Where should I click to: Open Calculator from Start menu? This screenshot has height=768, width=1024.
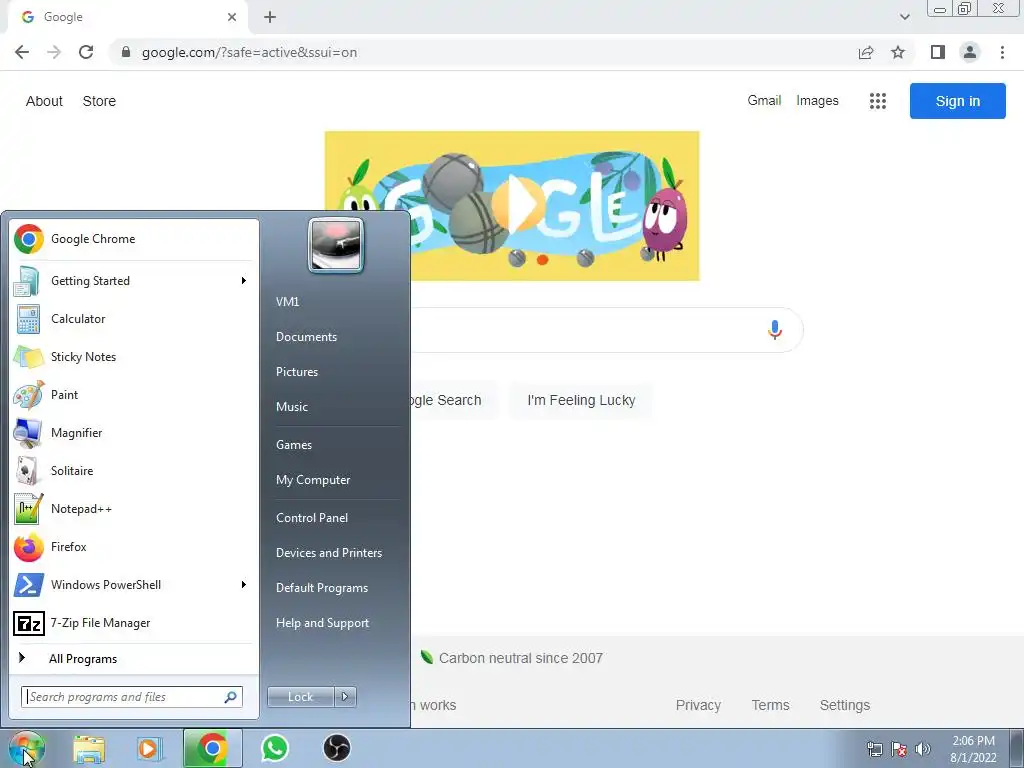pyautogui.click(x=133, y=319)
